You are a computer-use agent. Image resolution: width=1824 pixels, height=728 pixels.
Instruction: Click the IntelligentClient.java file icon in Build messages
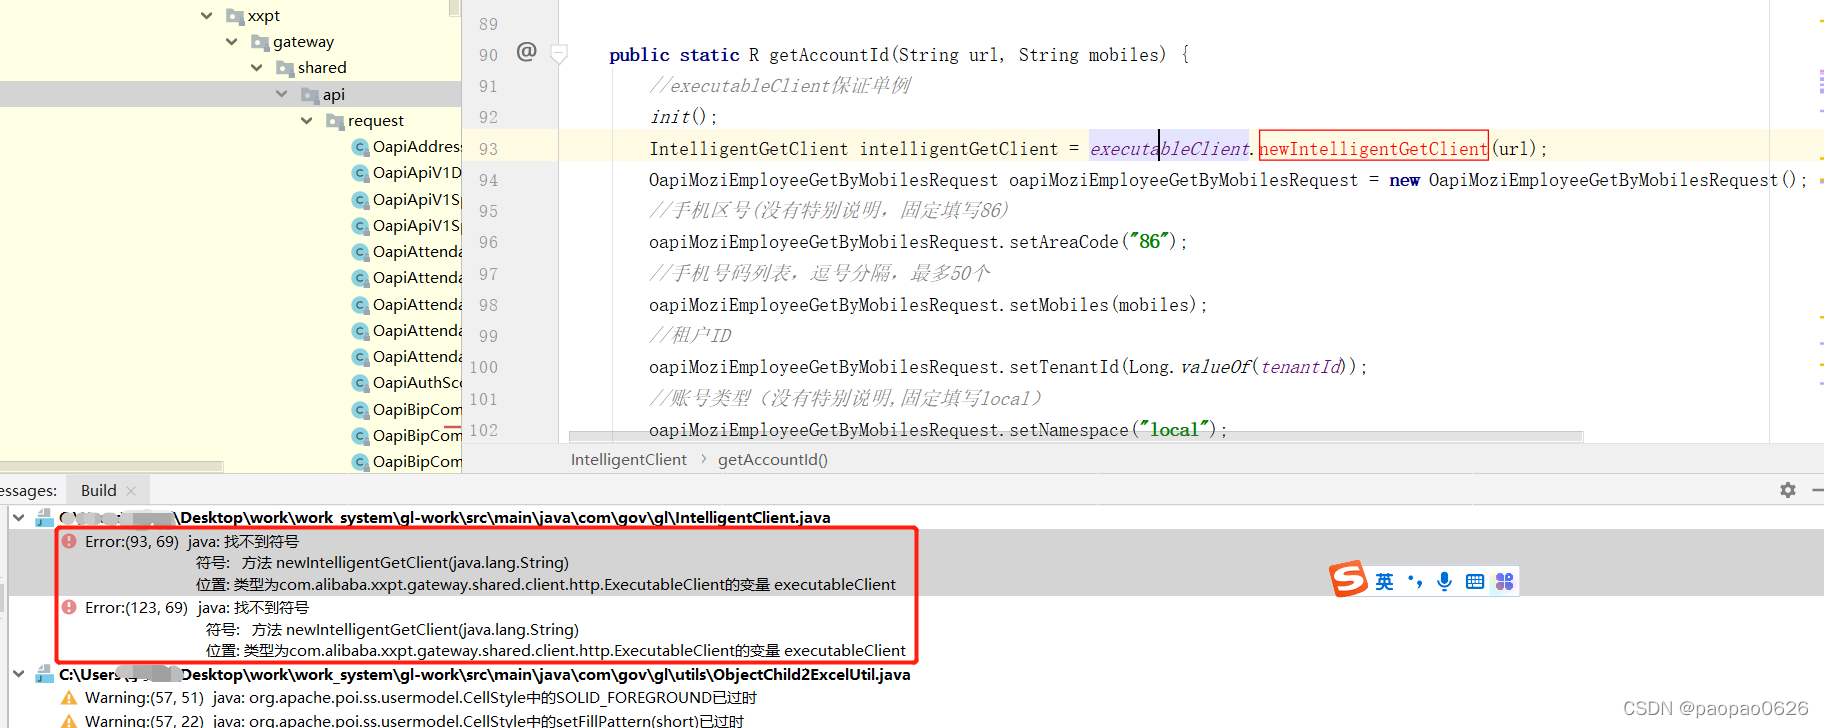(x=45, y=517)
